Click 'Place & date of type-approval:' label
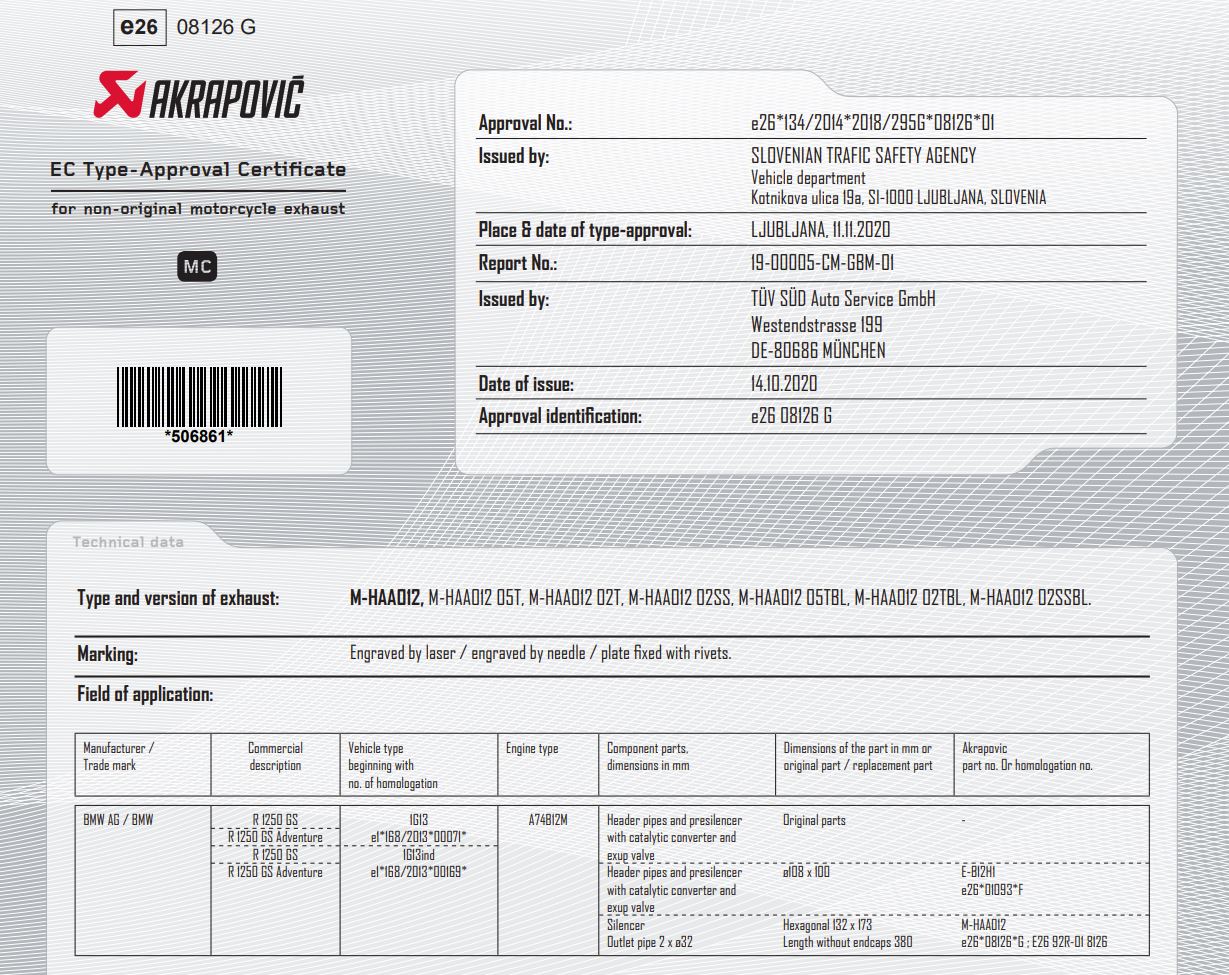The height and width of the screenshot is (975, 1229). click(585, 231)
